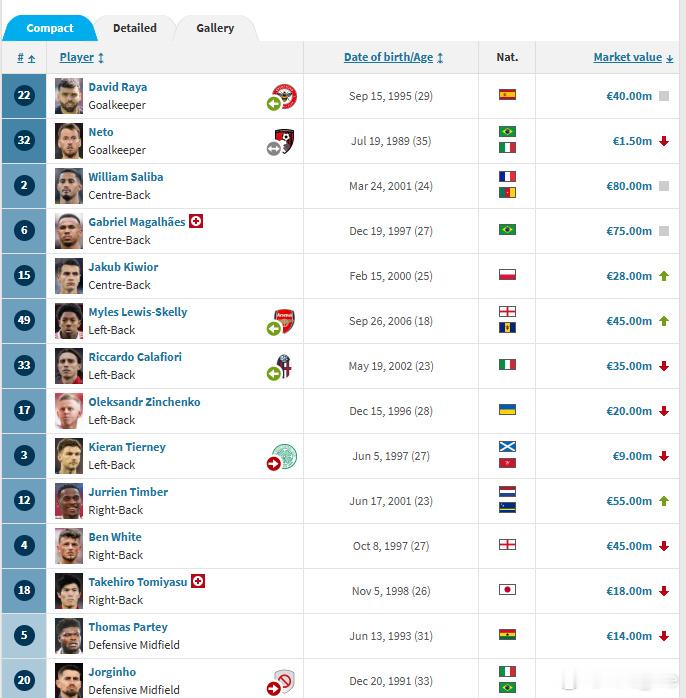Image resolution: width=686 pixels, height=698 pixels.
Task: Select the Compact tab
Action: click(50, 28)
